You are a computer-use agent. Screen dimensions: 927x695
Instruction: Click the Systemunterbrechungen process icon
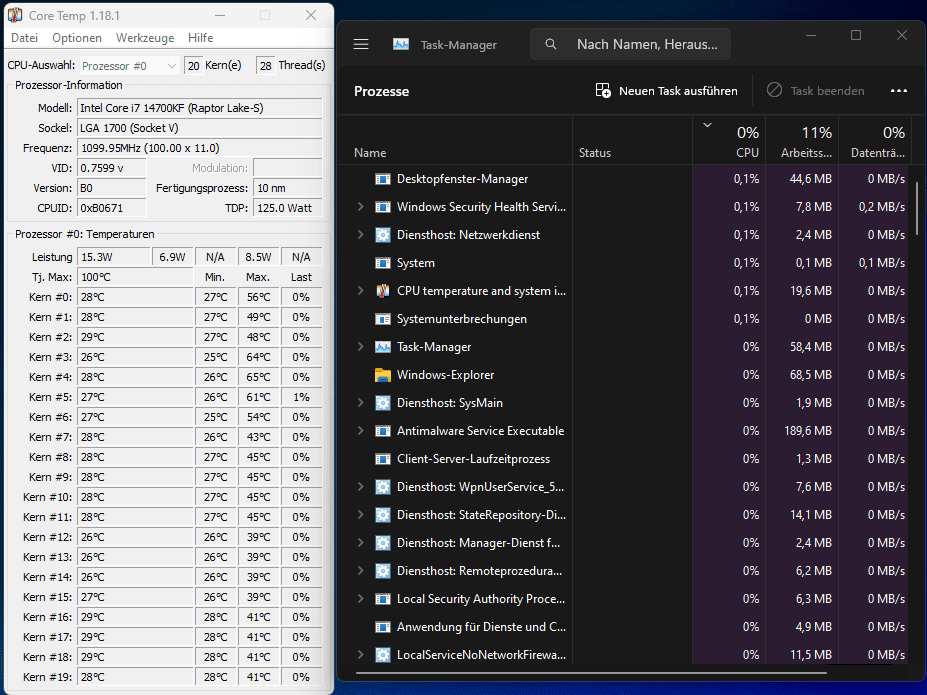point(383,319)
